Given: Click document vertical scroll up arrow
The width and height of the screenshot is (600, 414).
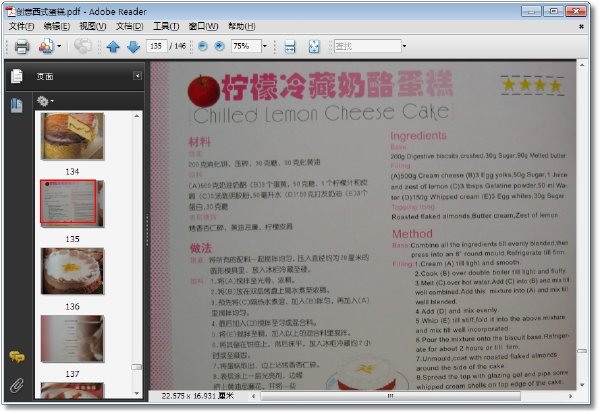Looking at the screenshot, I should coord(582,65).
